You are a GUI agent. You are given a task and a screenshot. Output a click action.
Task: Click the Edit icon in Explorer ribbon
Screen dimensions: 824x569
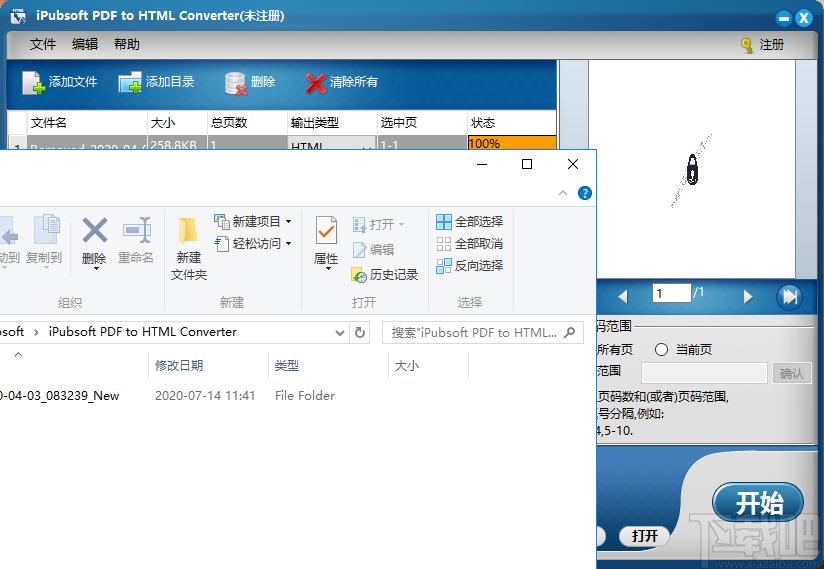tap(359, 250)
